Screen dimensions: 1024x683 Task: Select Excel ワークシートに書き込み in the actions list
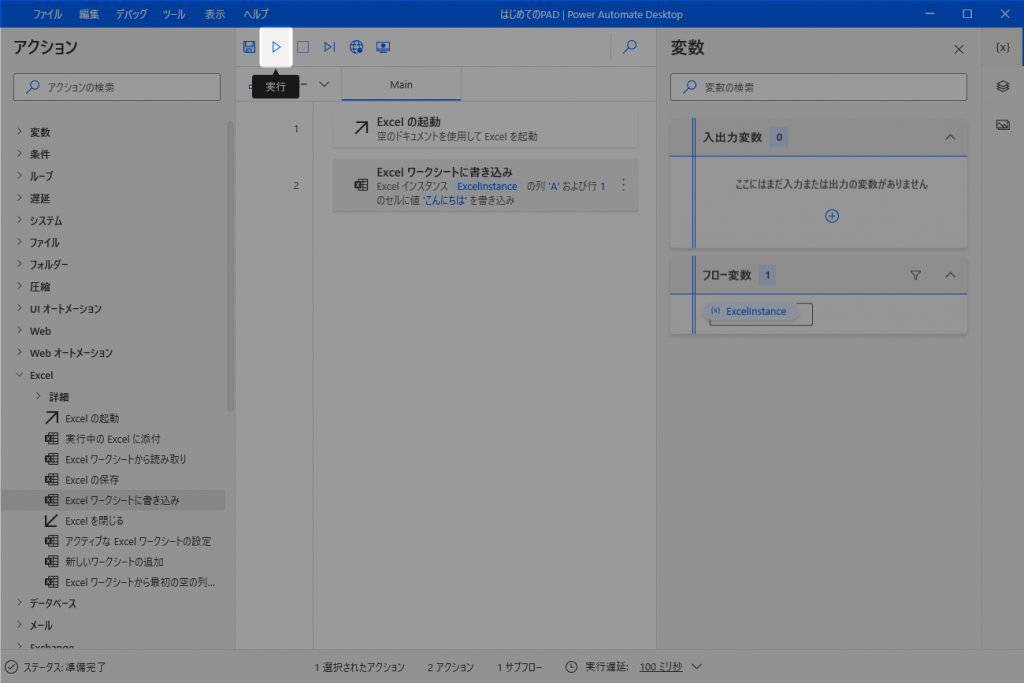tap(114, 500)
